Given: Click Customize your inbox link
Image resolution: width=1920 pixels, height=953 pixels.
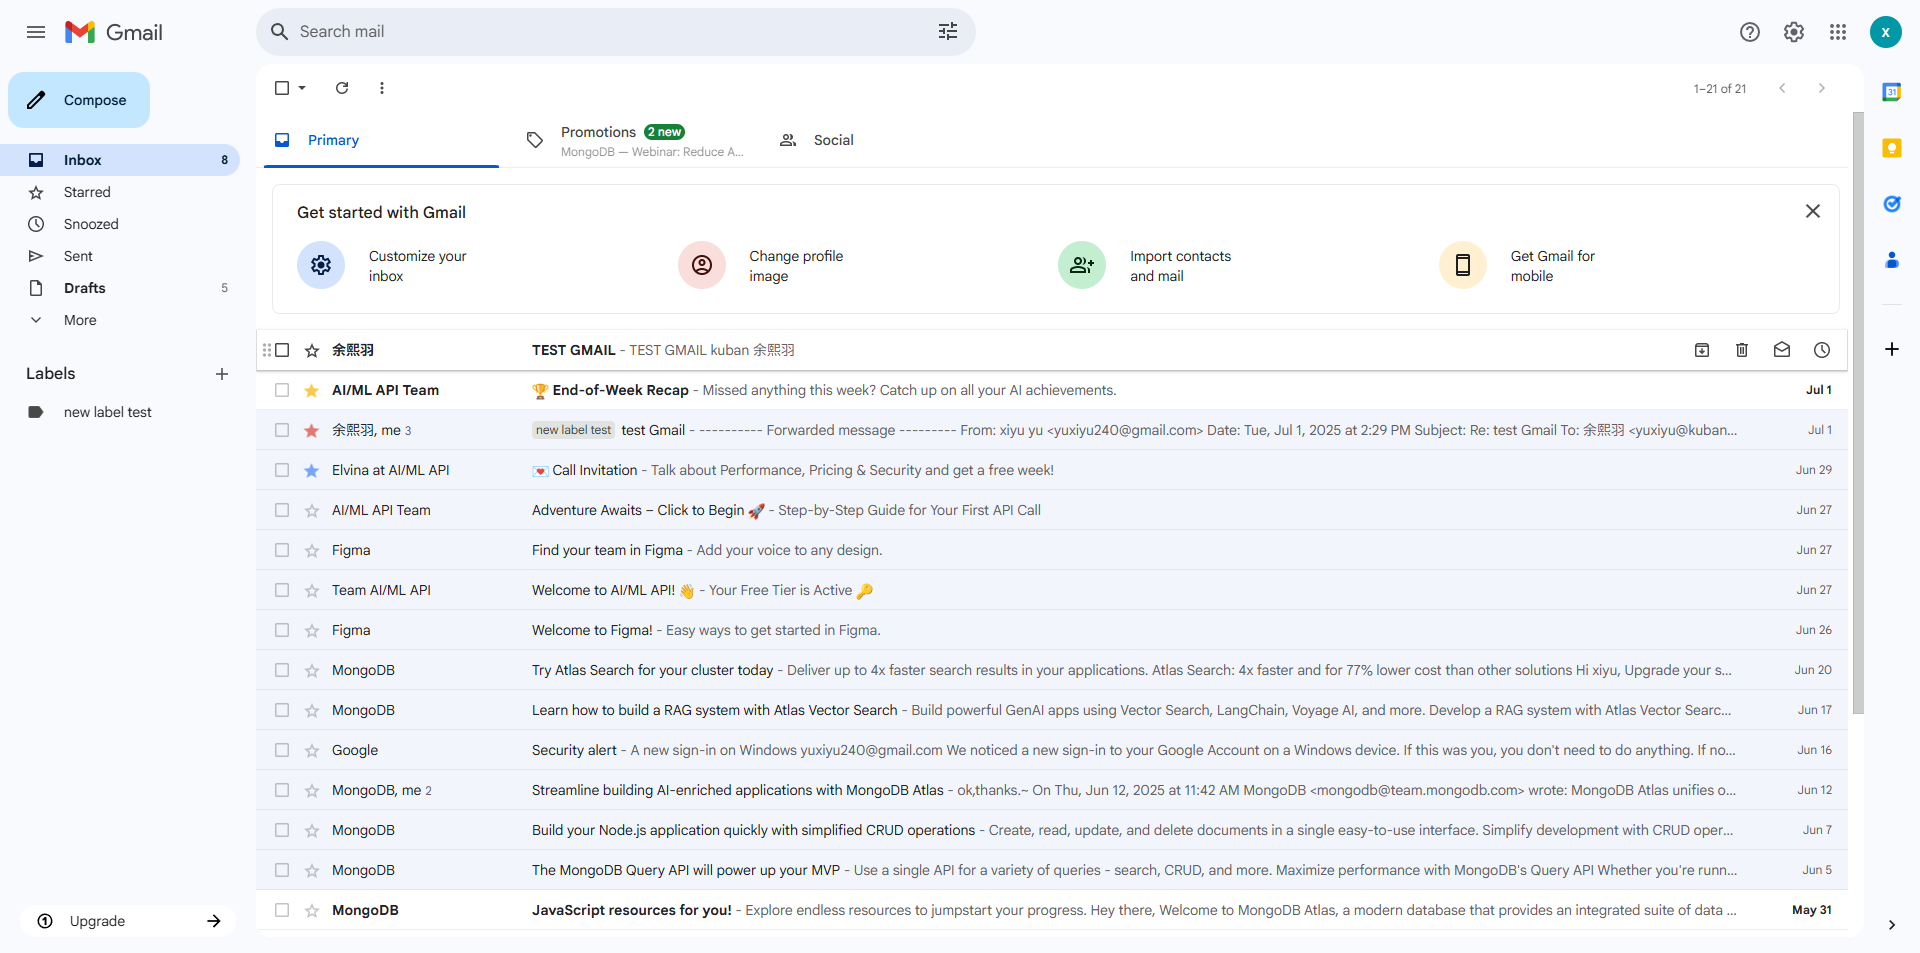Looking at the screenshot, I should [x=417, y=266].
